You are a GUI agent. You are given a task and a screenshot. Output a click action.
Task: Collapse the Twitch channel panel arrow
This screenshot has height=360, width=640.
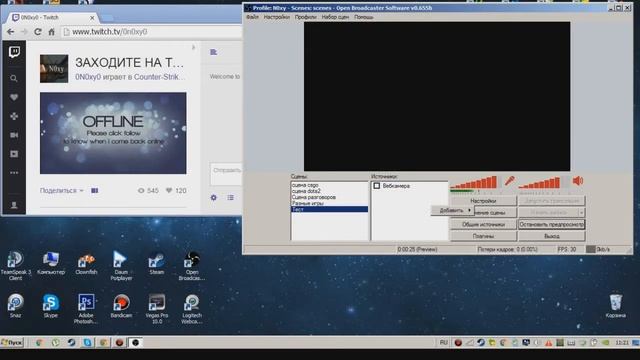coord(193,47)
